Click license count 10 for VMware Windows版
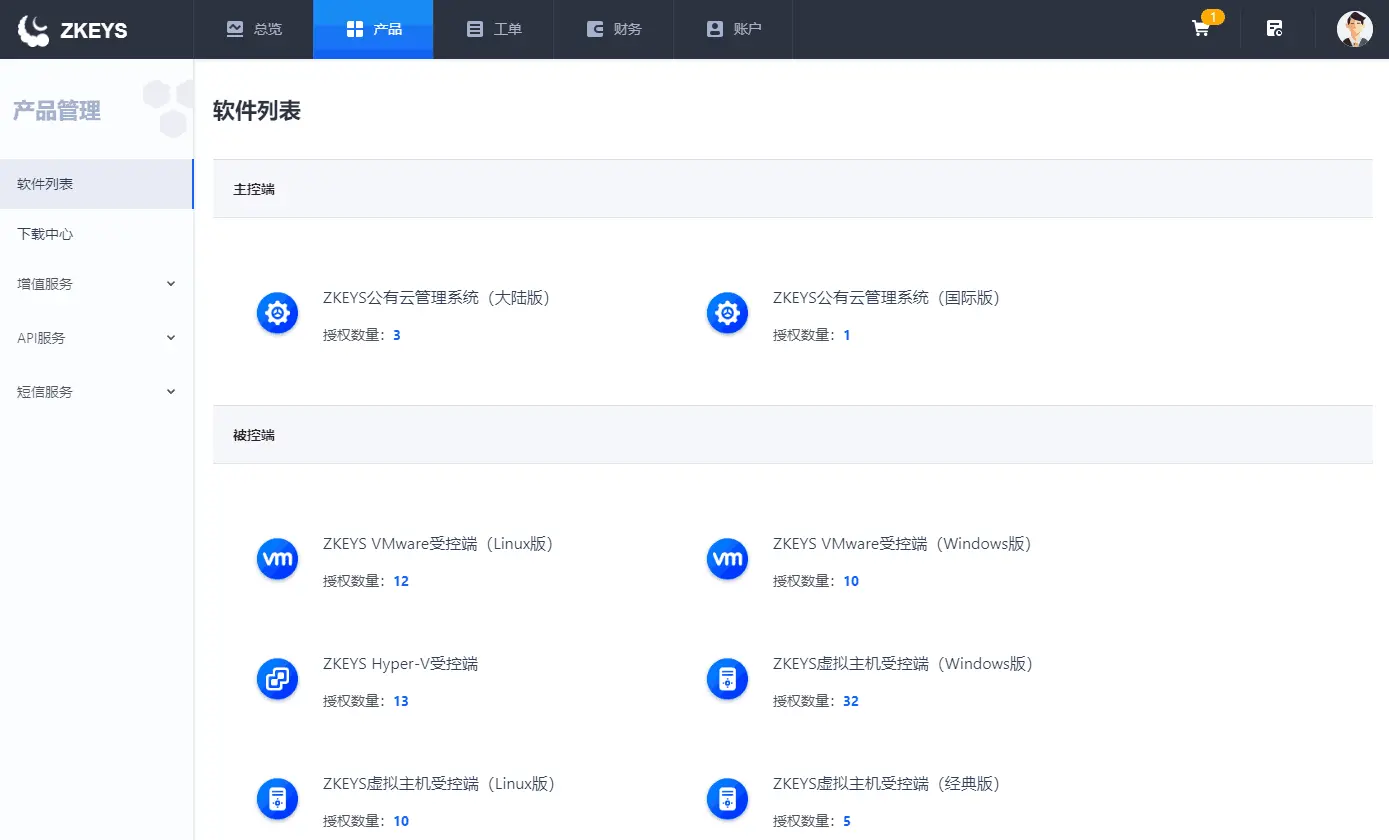 pos(851,581)
